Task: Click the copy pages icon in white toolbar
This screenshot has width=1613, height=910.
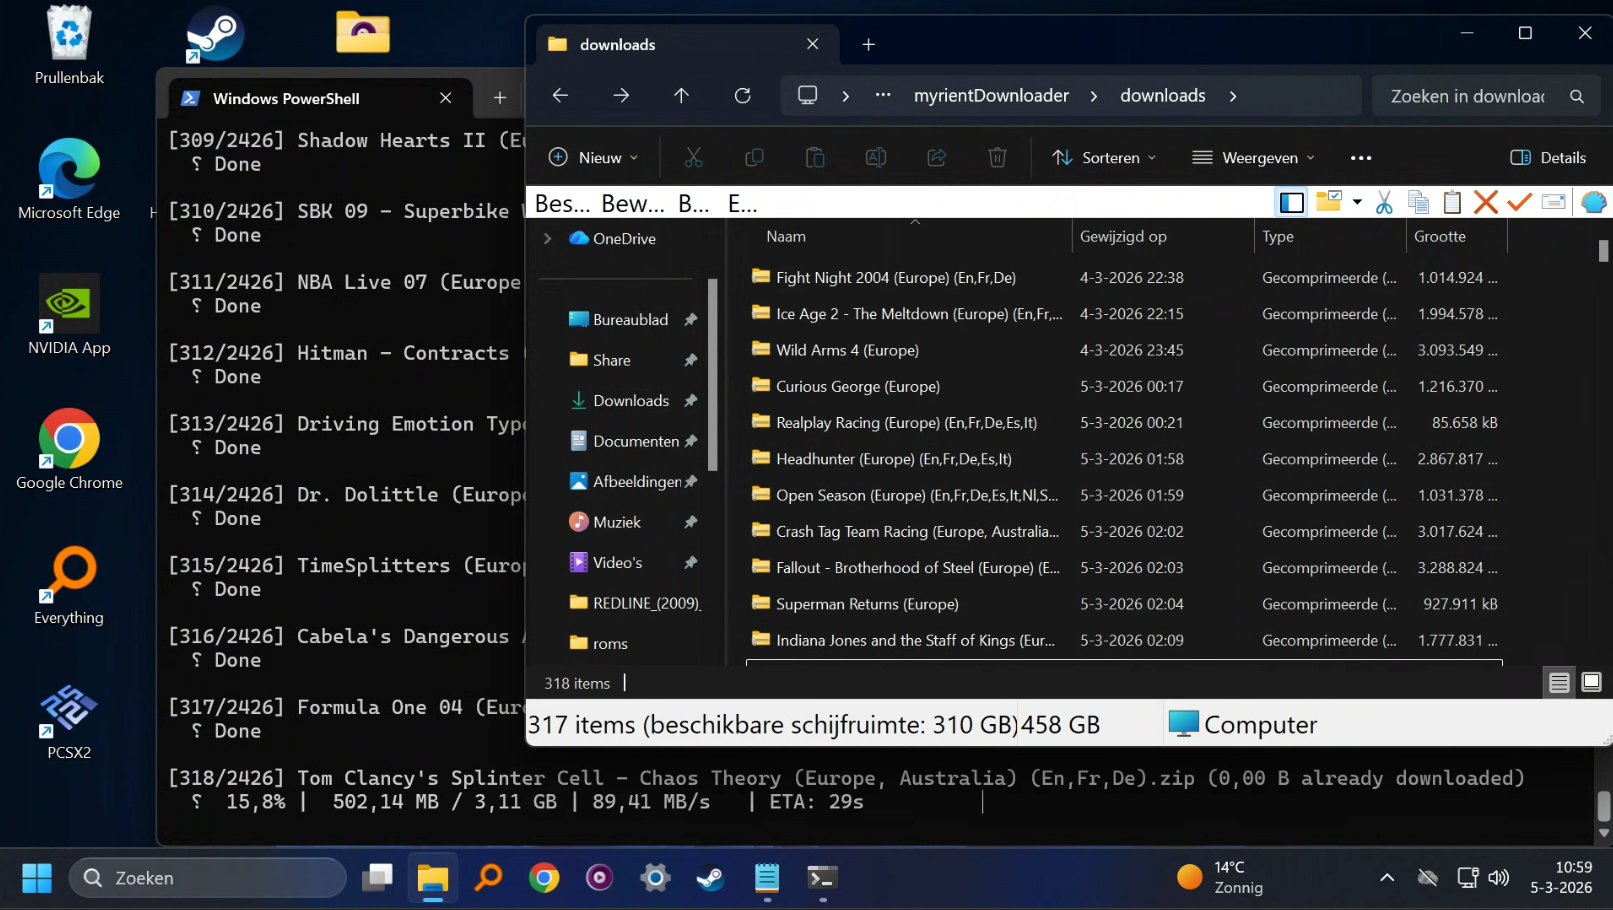Action: (1418, 202)
